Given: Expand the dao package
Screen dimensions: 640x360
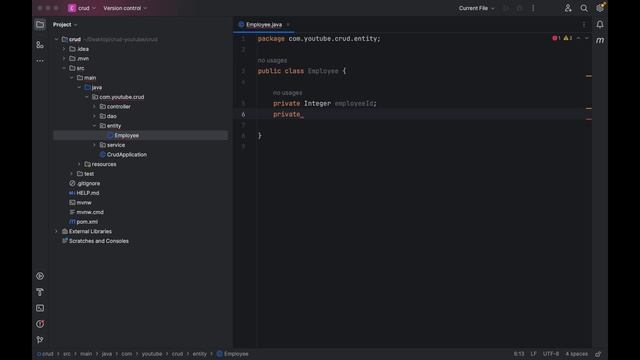Looking at the screenshot, I should tap(95, 116).
